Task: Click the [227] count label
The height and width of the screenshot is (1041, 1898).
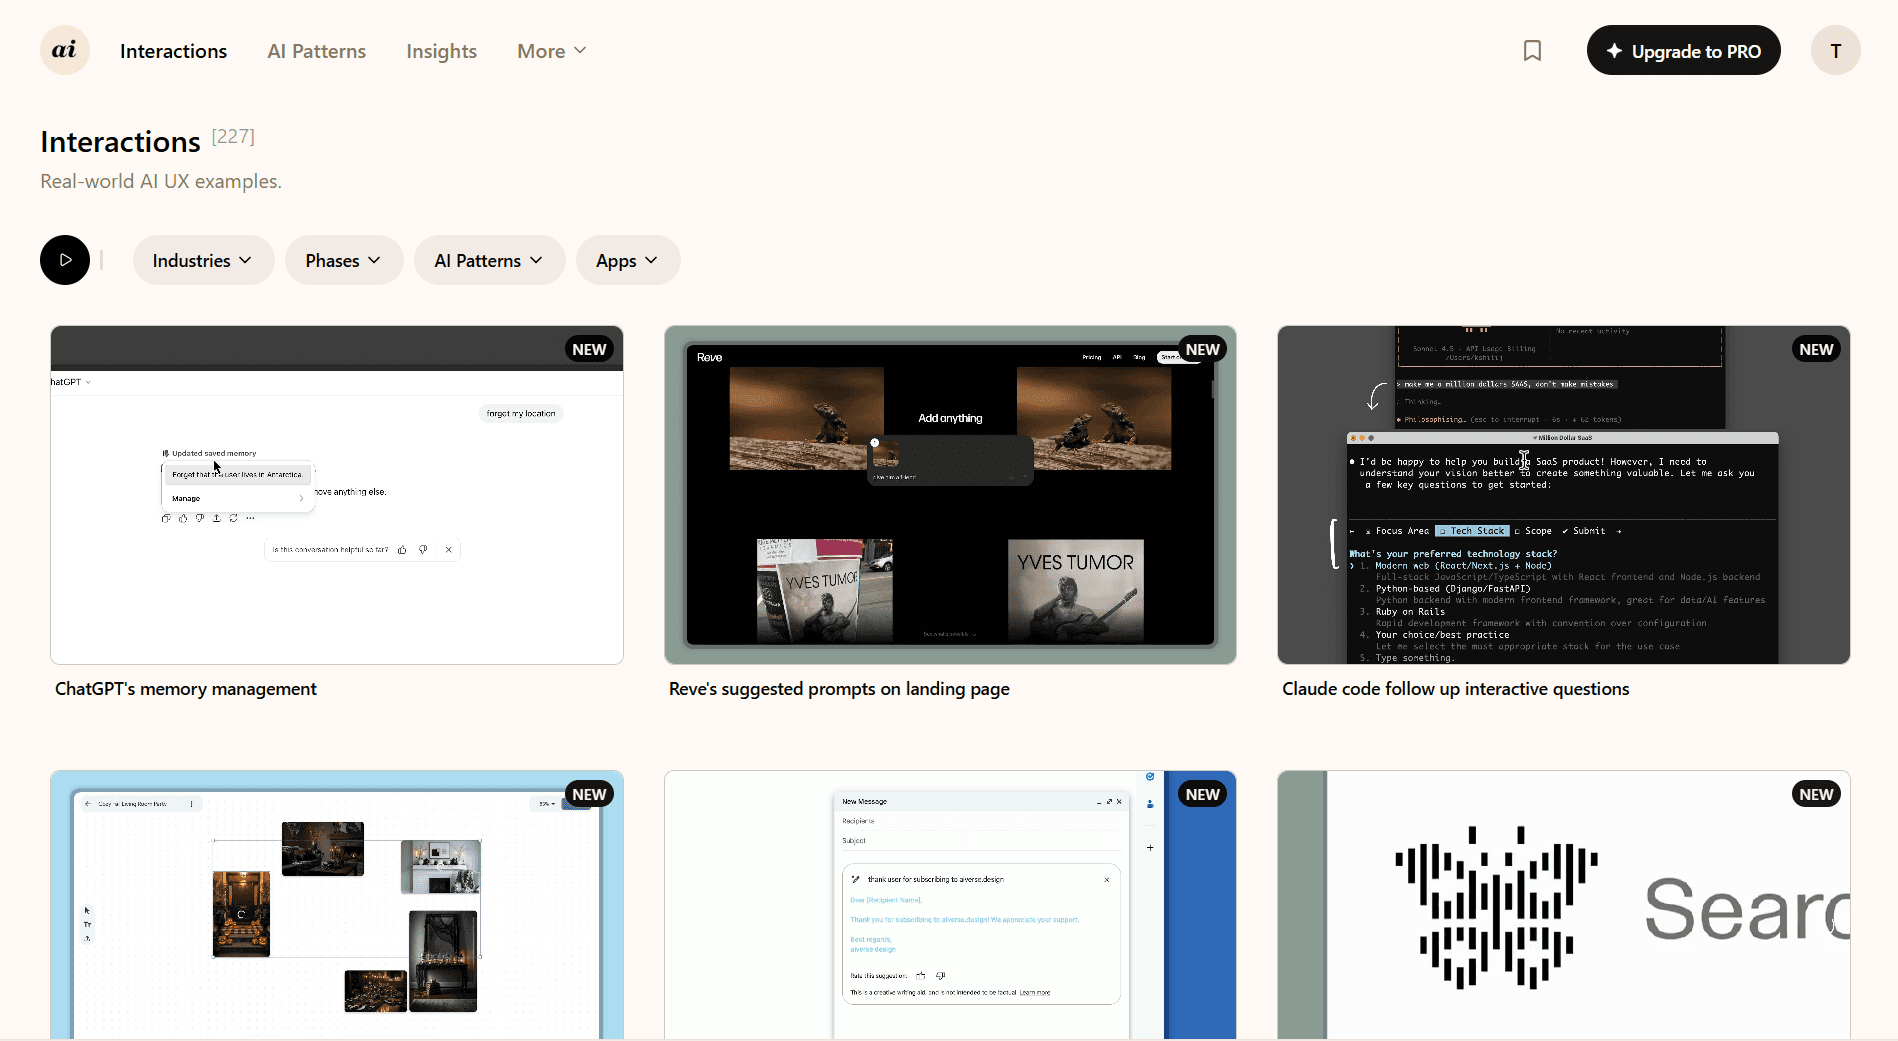Action: (x=233, y=136)
